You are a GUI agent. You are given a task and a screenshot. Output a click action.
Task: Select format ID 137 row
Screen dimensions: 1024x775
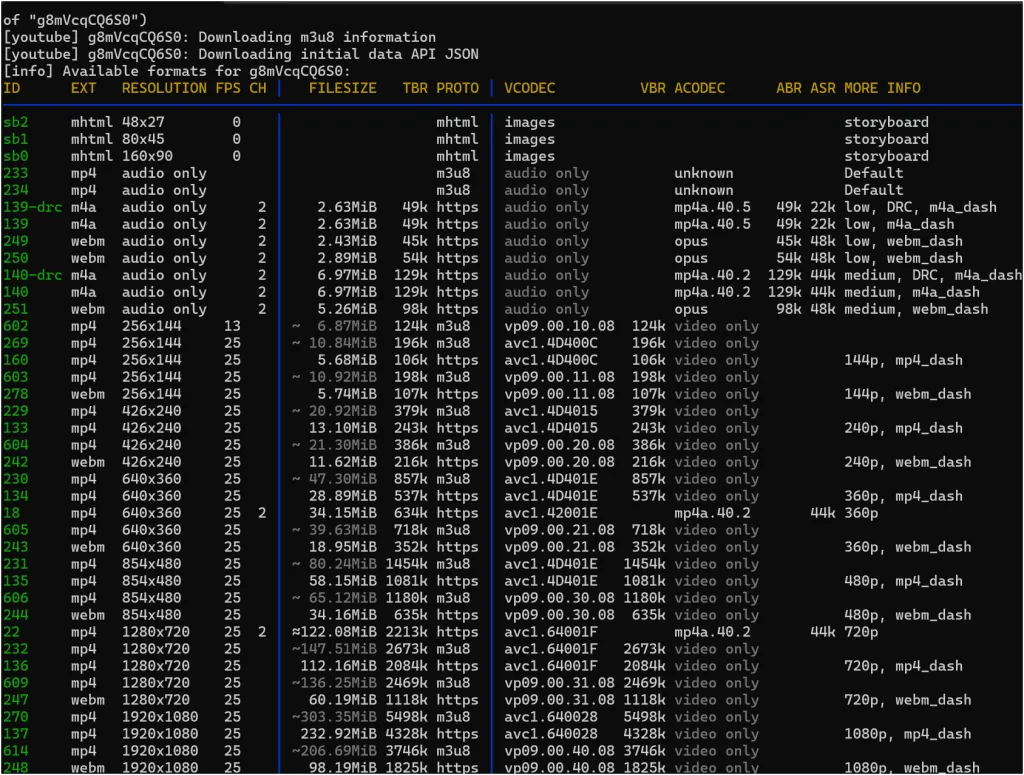tap(16, 734)
